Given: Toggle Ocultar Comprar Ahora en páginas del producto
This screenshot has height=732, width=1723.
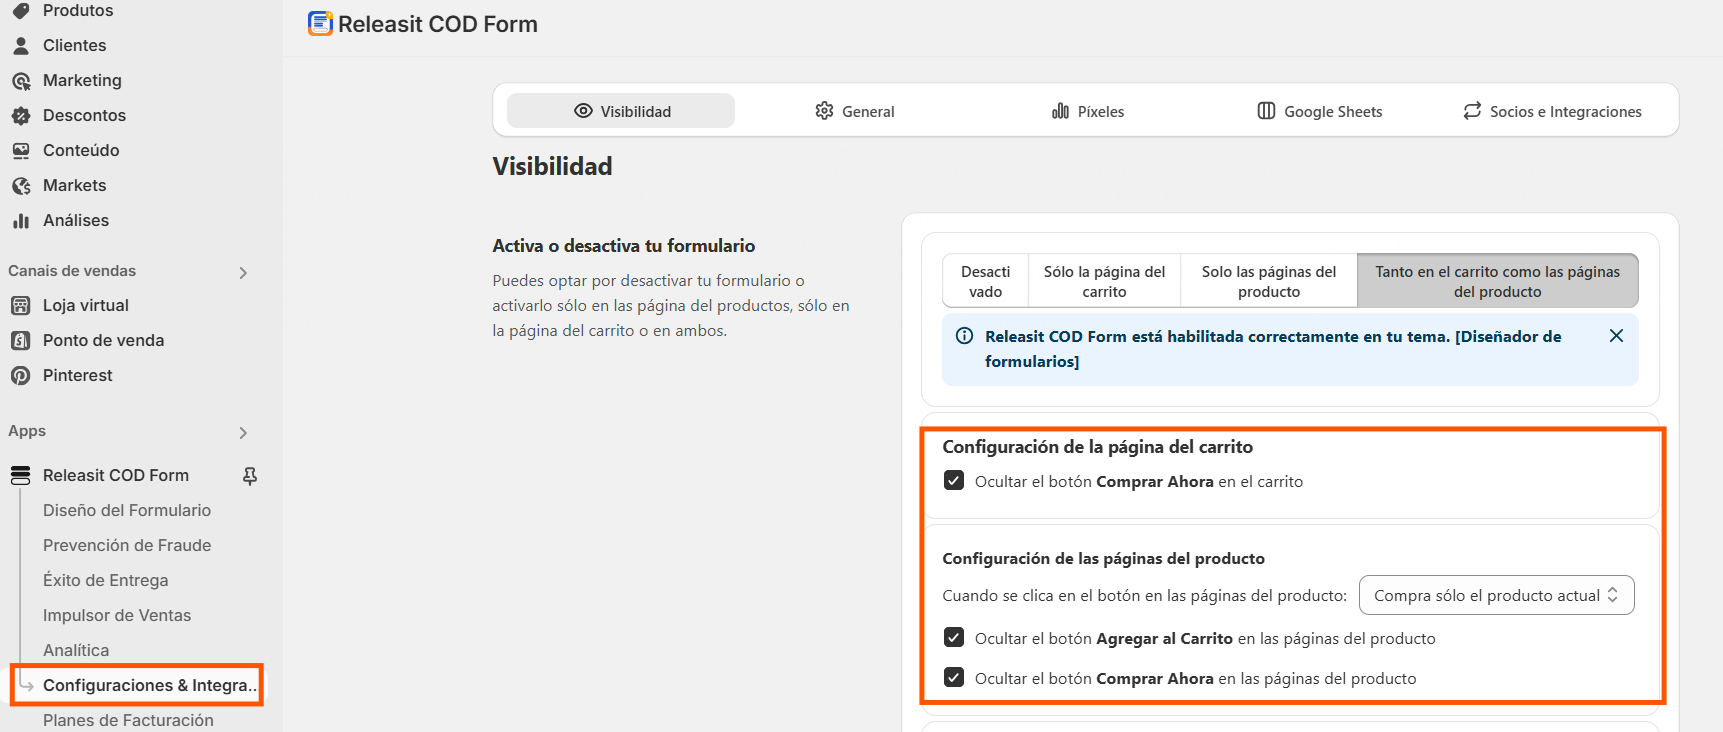Looking at the screenshot, I should pos(954,678).
